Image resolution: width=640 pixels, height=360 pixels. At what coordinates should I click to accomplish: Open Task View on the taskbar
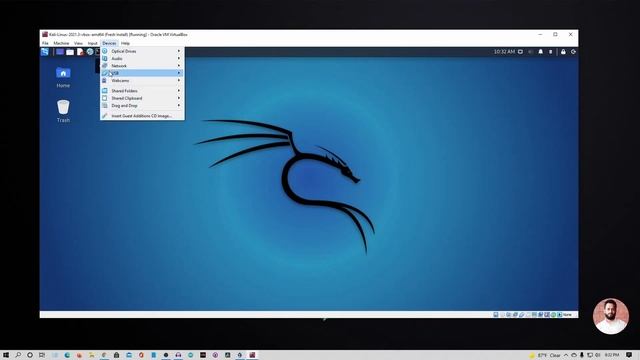click(42, 355)
